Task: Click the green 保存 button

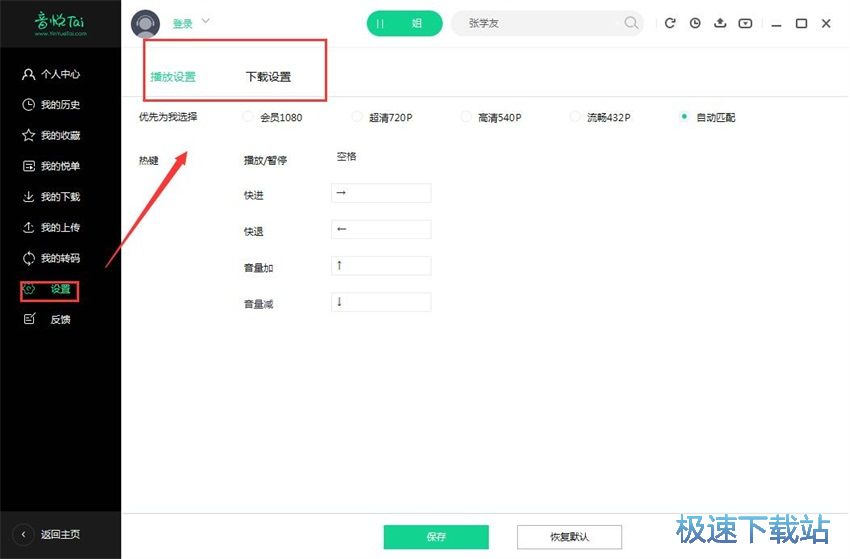Action: tap(436, 537)
